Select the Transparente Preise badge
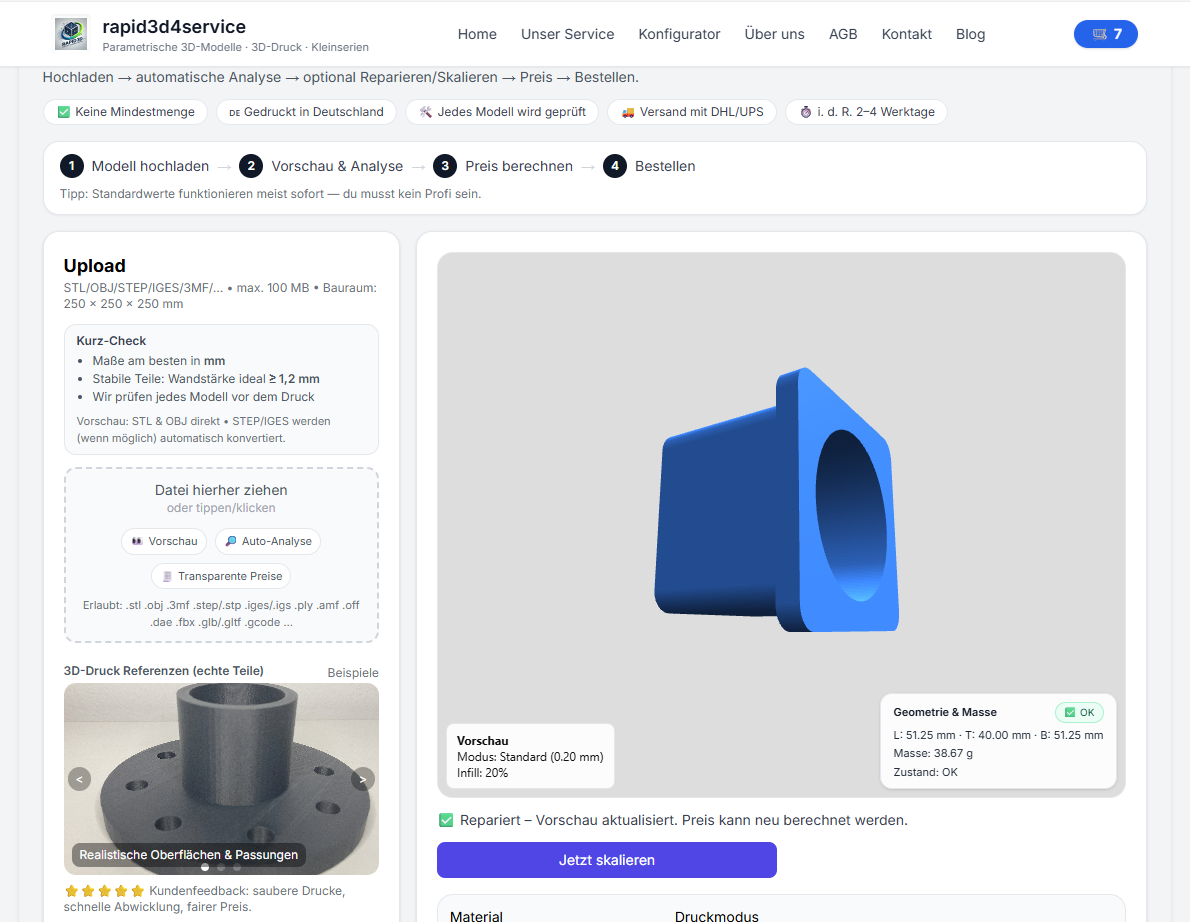 [x=221, y=576]
